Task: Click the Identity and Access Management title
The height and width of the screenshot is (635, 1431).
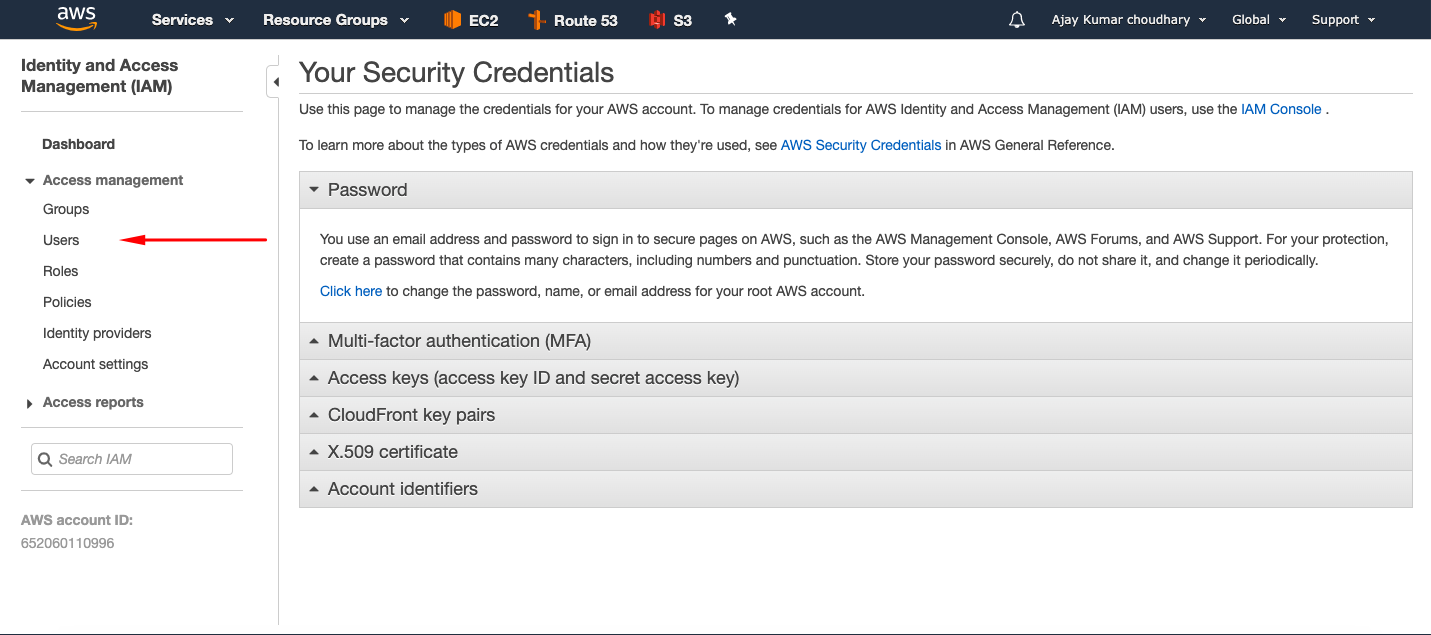Action: pos(99,76)
